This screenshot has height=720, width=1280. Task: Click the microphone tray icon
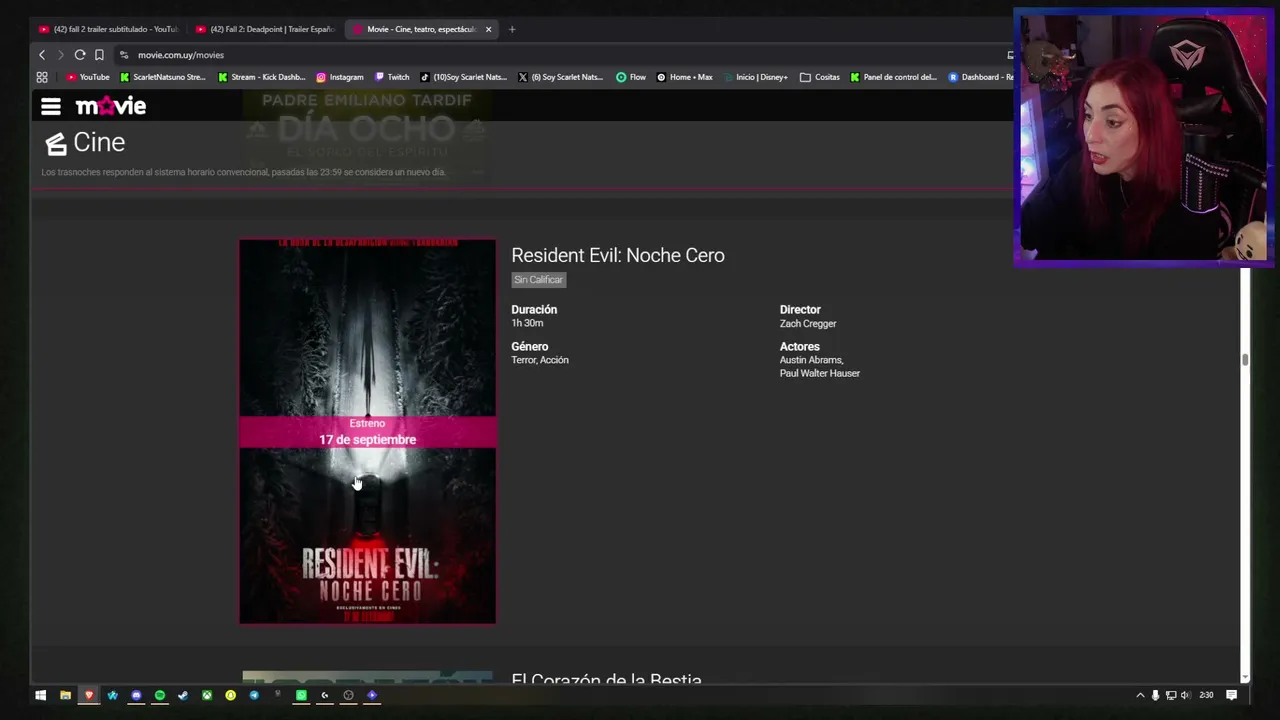tap(1155, 695)
